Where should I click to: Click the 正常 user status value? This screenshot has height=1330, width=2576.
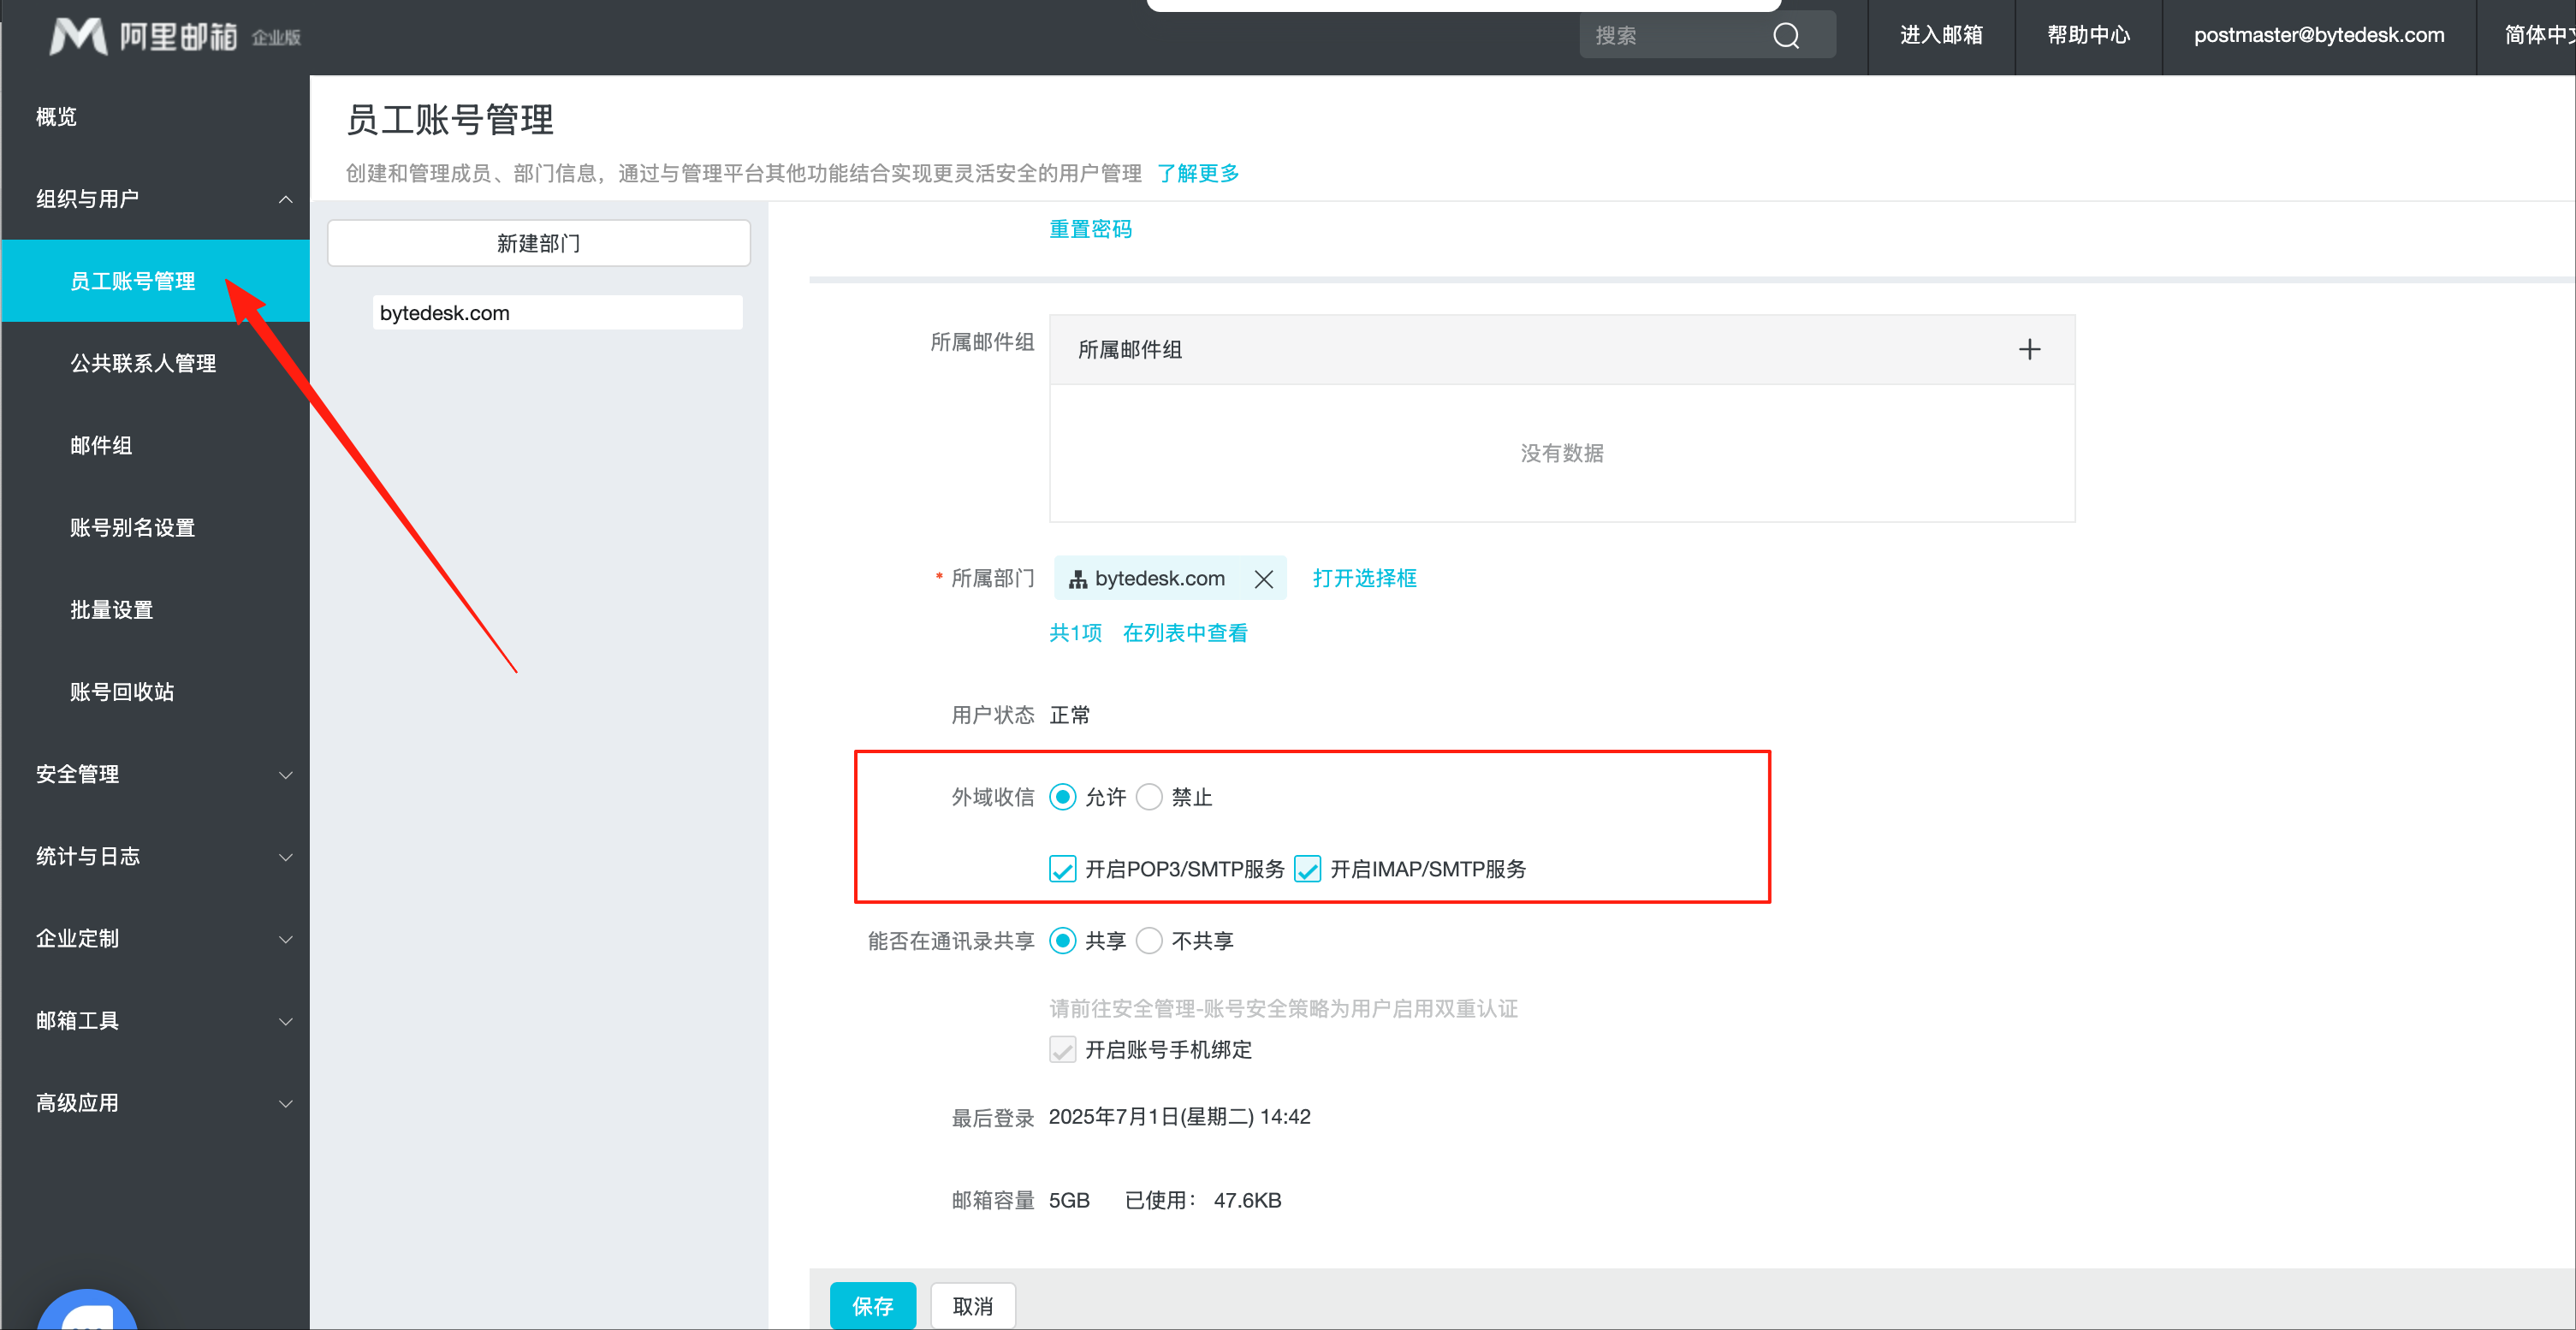(x=1069, y=715)
